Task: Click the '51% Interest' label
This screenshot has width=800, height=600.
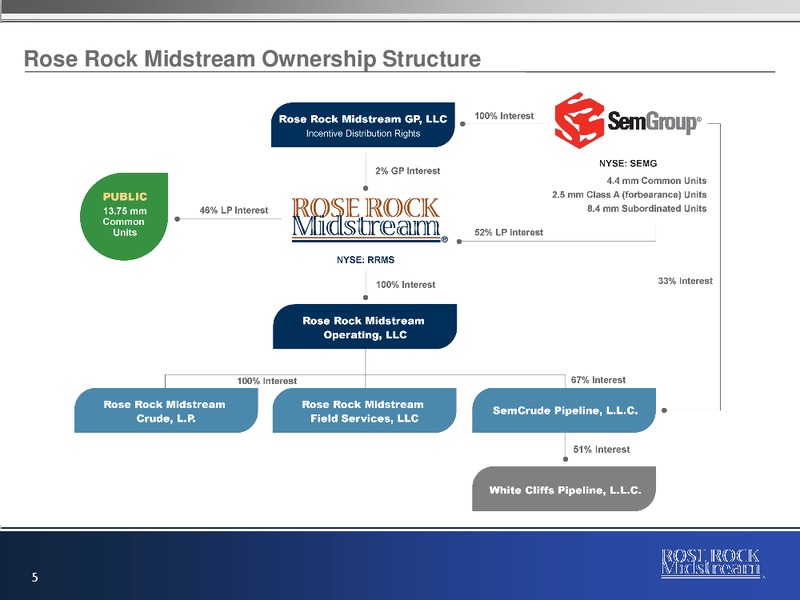Action: coord(602,449)
